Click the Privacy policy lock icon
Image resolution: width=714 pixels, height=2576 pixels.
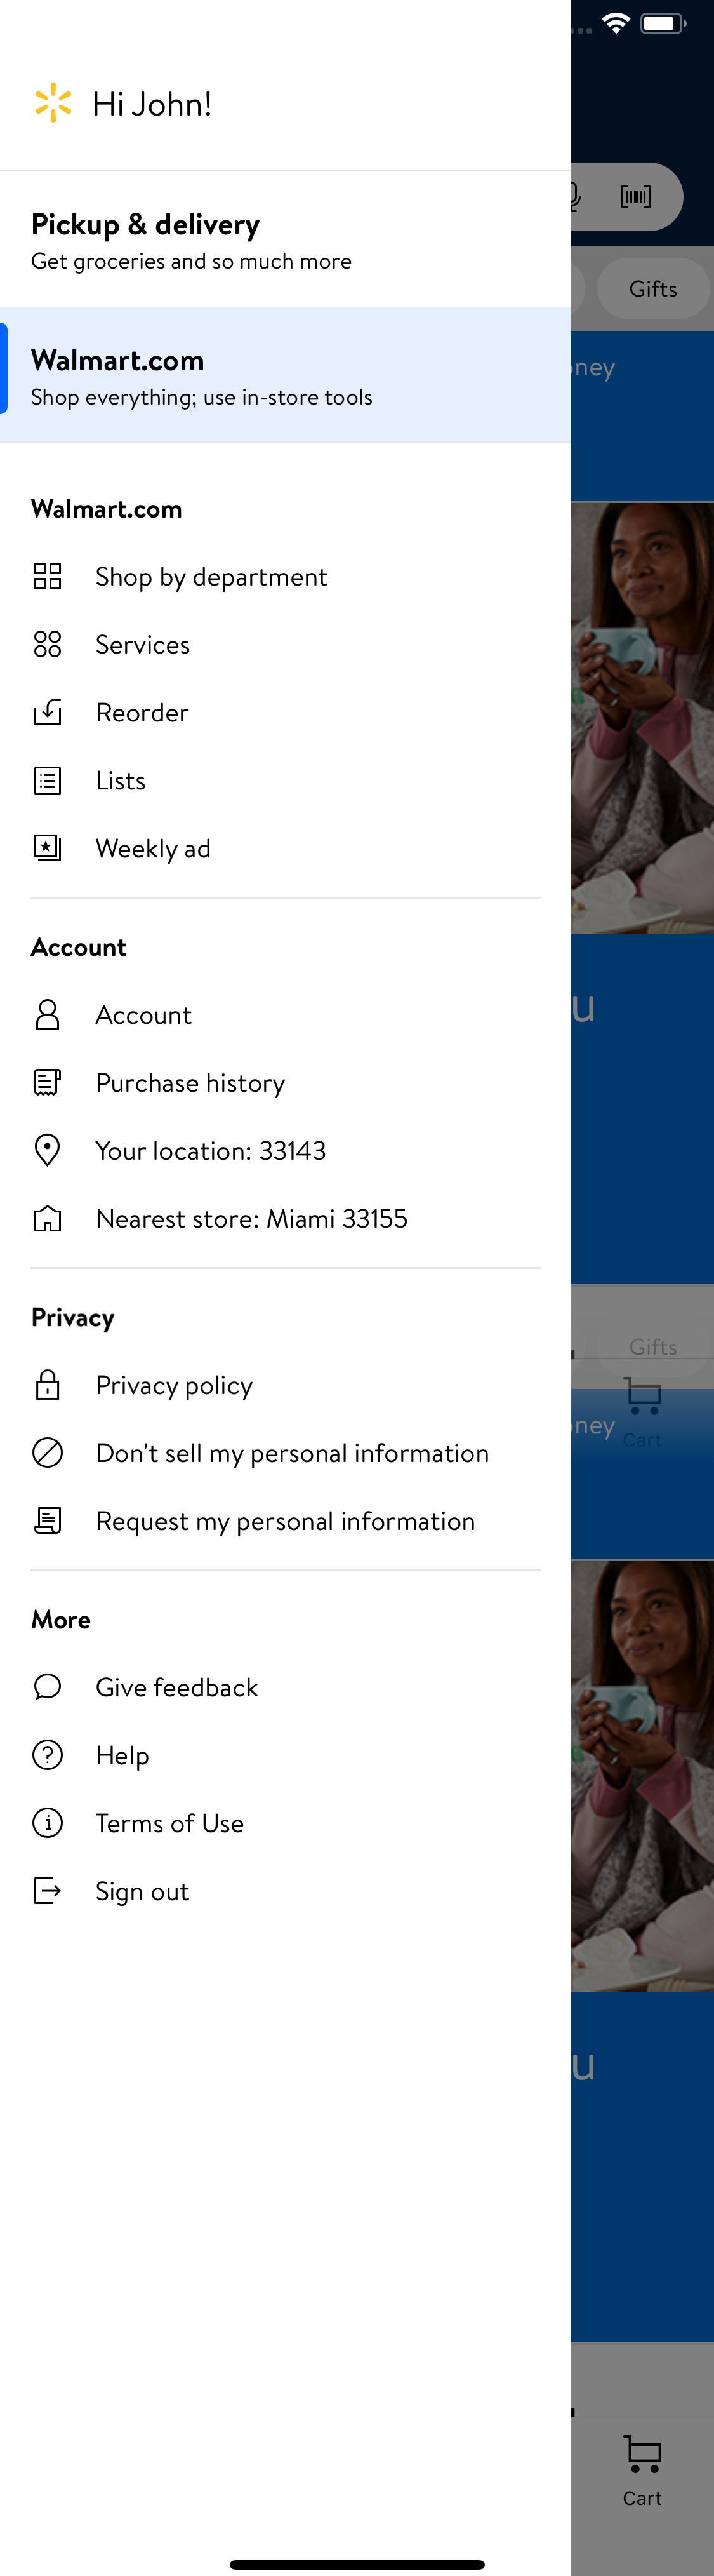pyautogui.click(x=47, y=1384)
